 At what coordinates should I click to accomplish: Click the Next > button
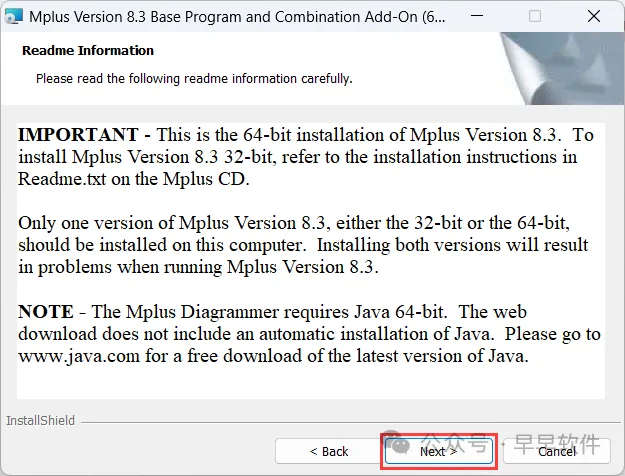[x=439, y=451]
